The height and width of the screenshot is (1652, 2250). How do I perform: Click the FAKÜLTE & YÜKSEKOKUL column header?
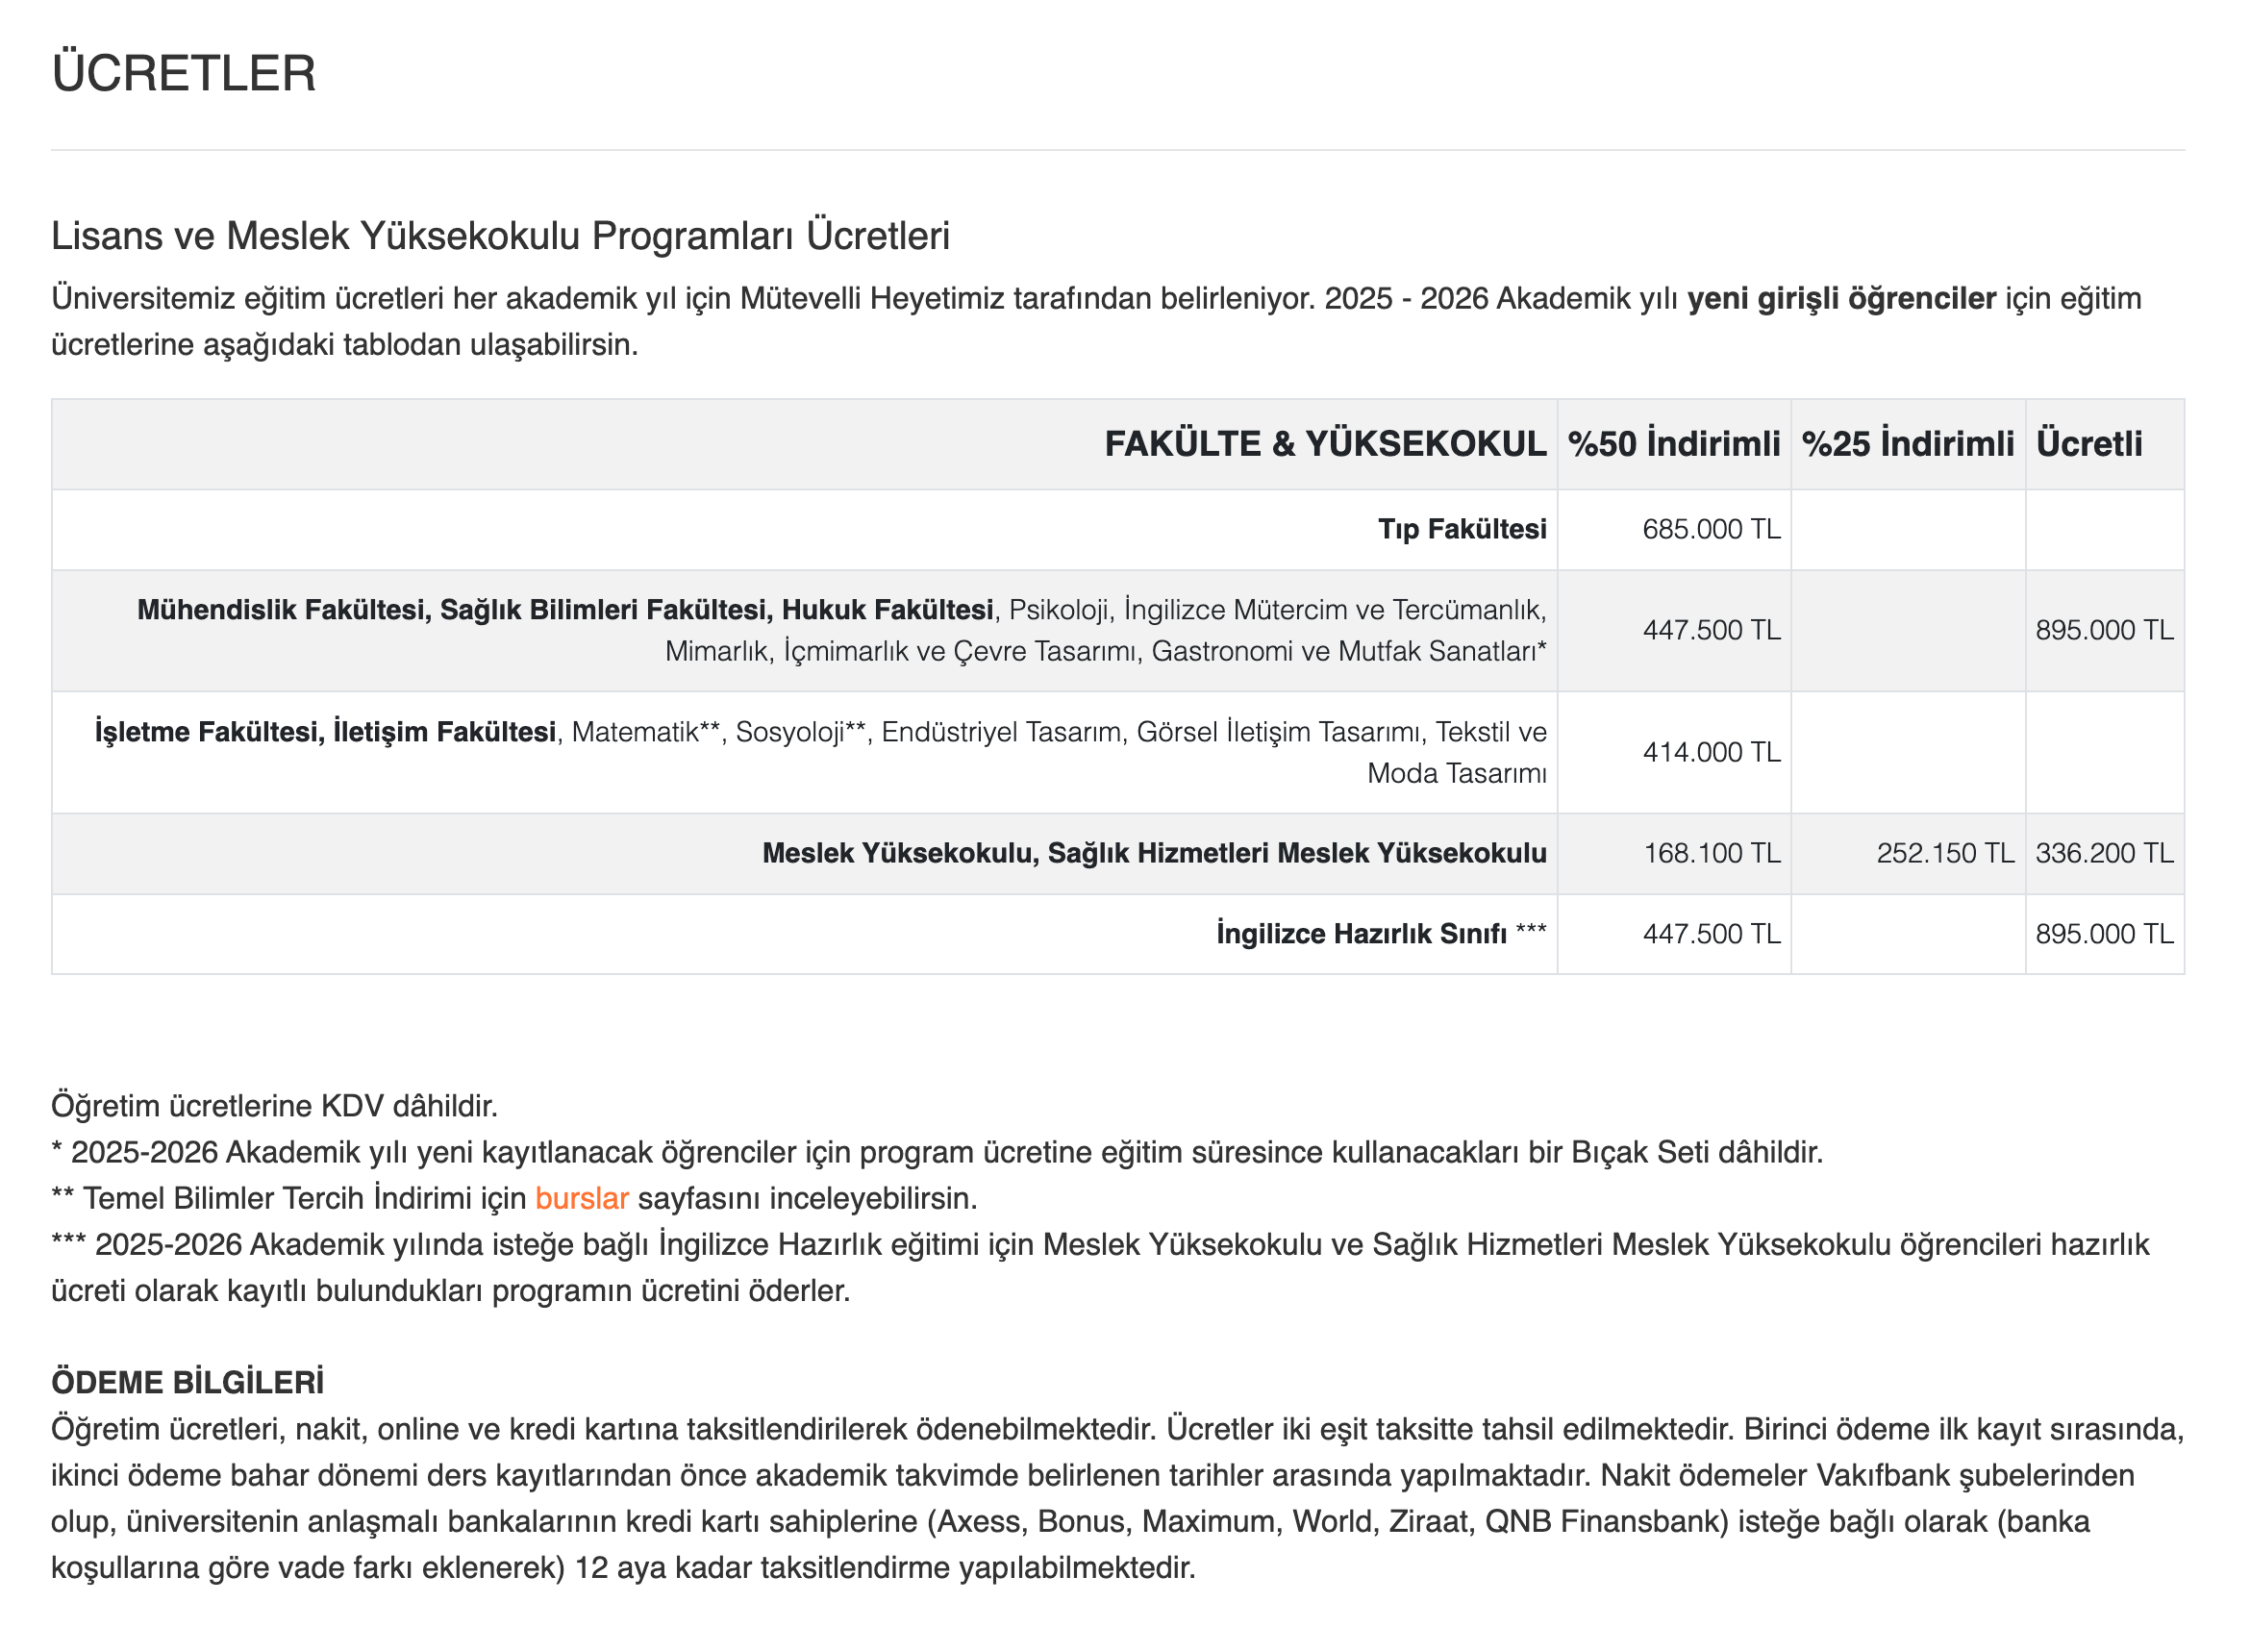pos(1324,444)
